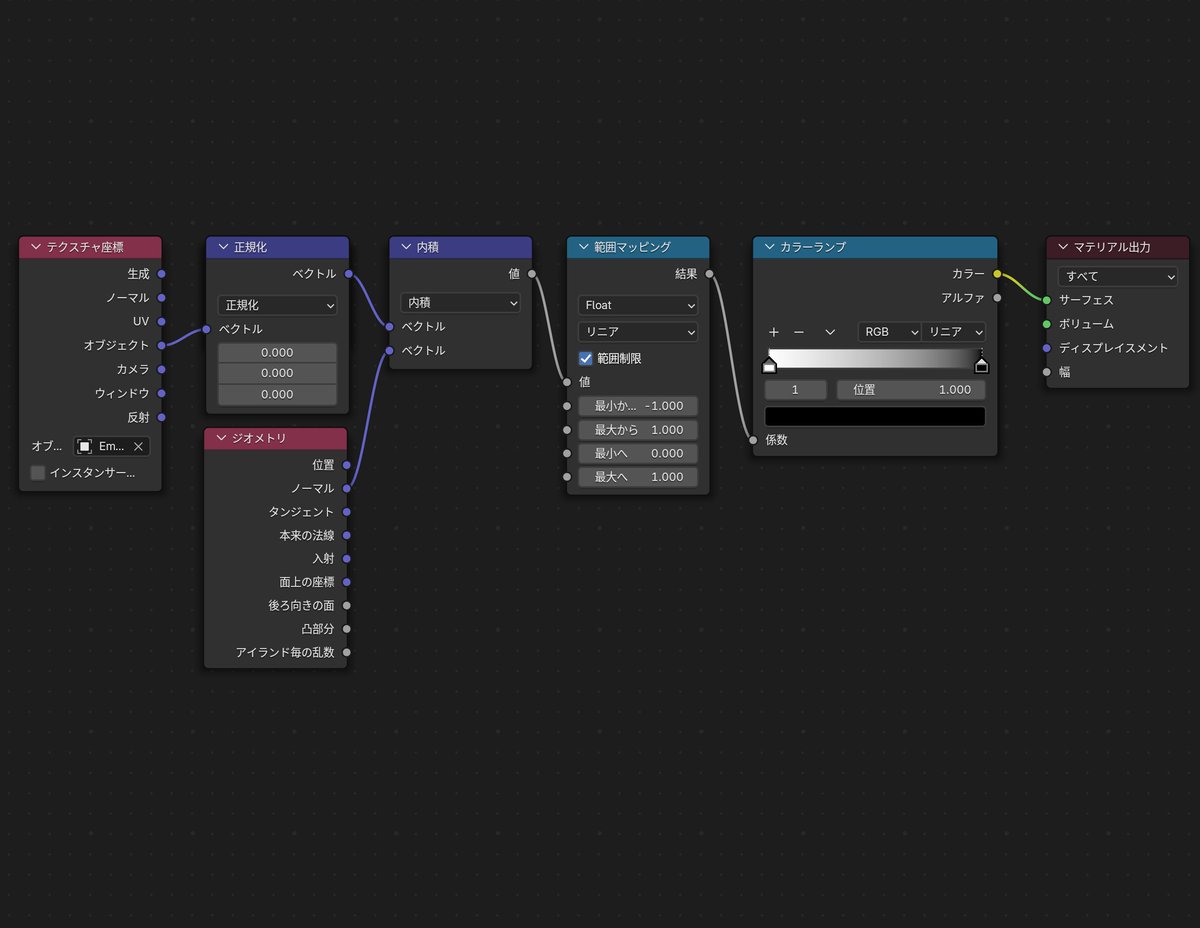Click the ディスプレイスメント input socket
1200x928 pixels.
[x=1047, y=348]
